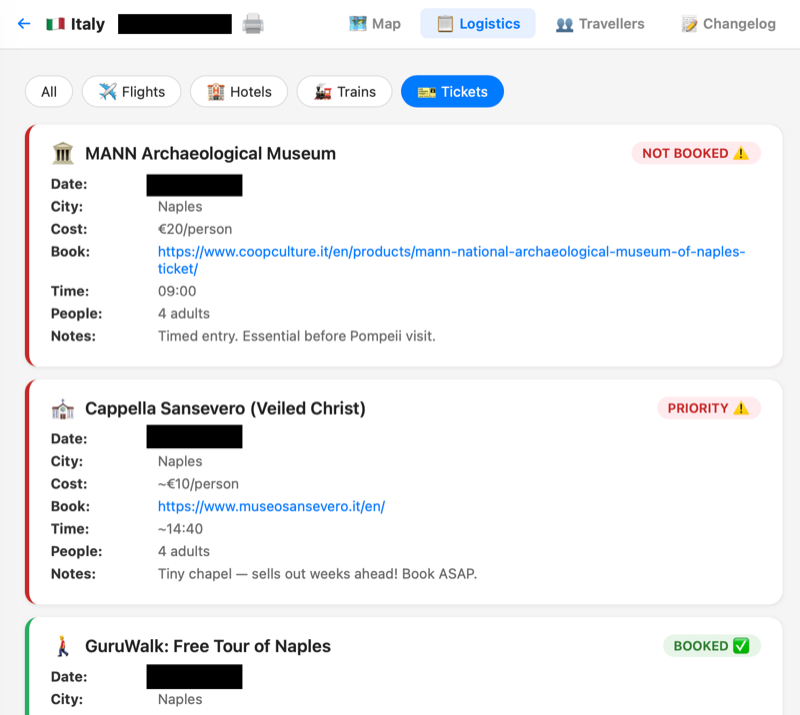Viewport: 800px width, 715px height.
Task: Click the airplane icon on the Flights filter
Action: coord(104,91)
